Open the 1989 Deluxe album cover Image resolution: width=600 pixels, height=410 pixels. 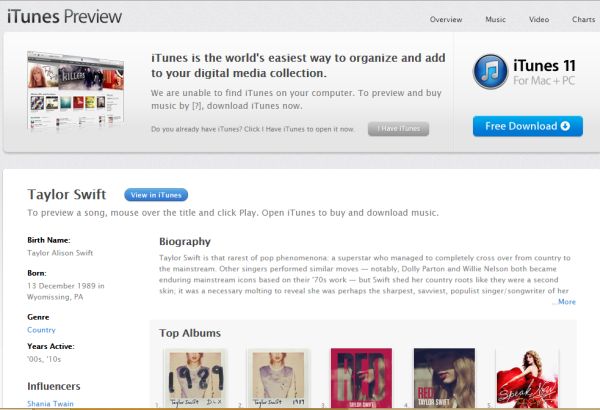196,378
